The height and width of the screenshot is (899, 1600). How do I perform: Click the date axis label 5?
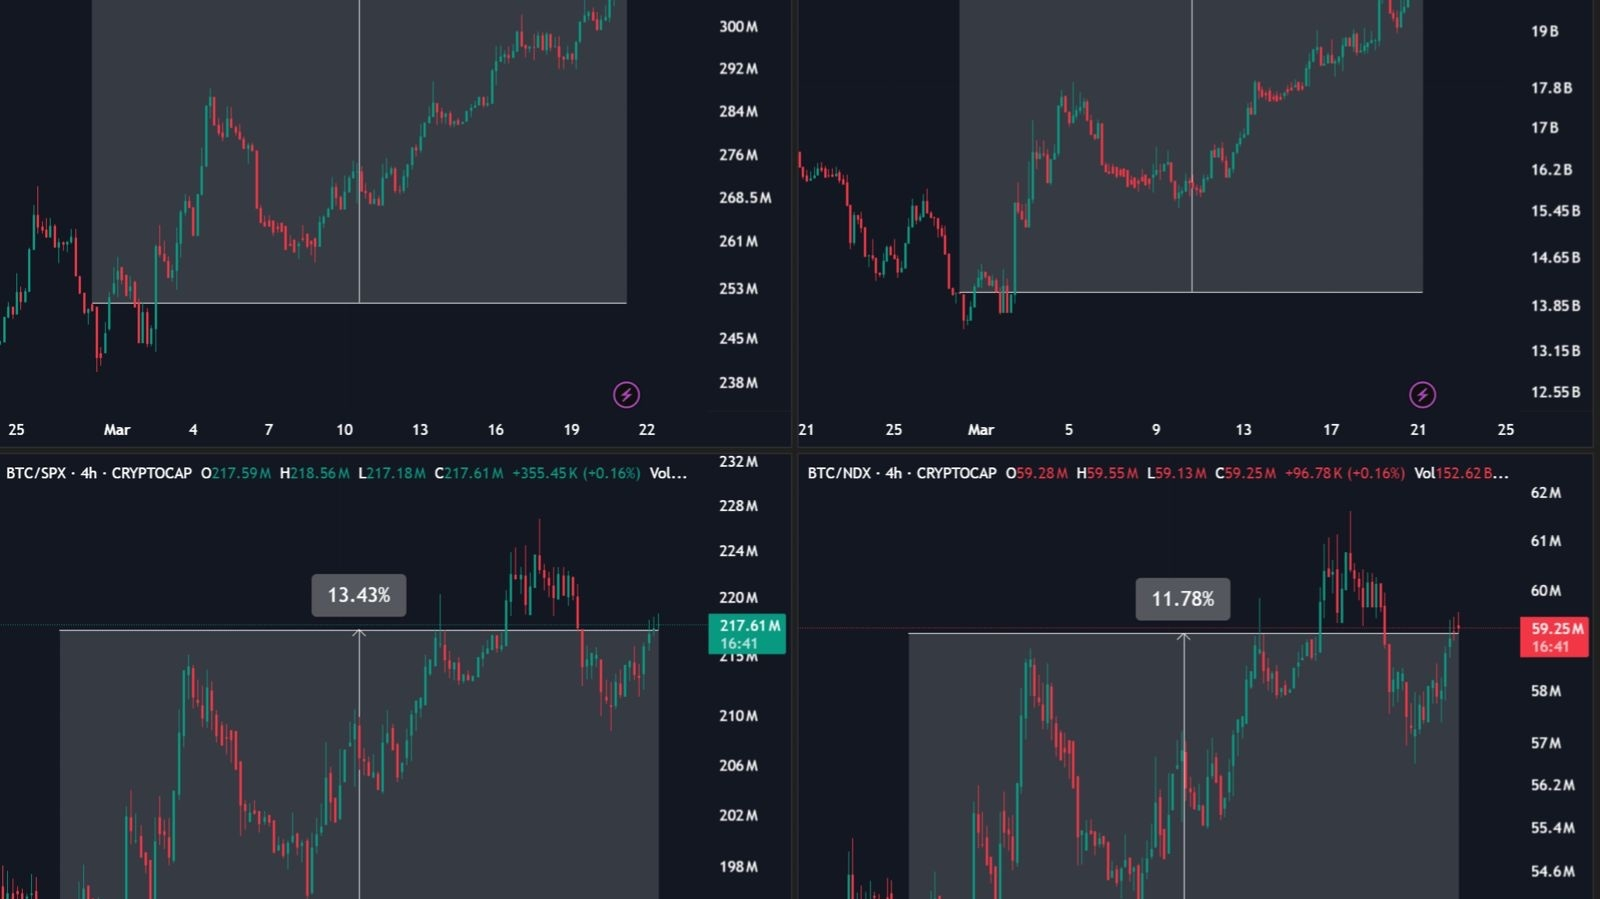[x=1069, y=430]
